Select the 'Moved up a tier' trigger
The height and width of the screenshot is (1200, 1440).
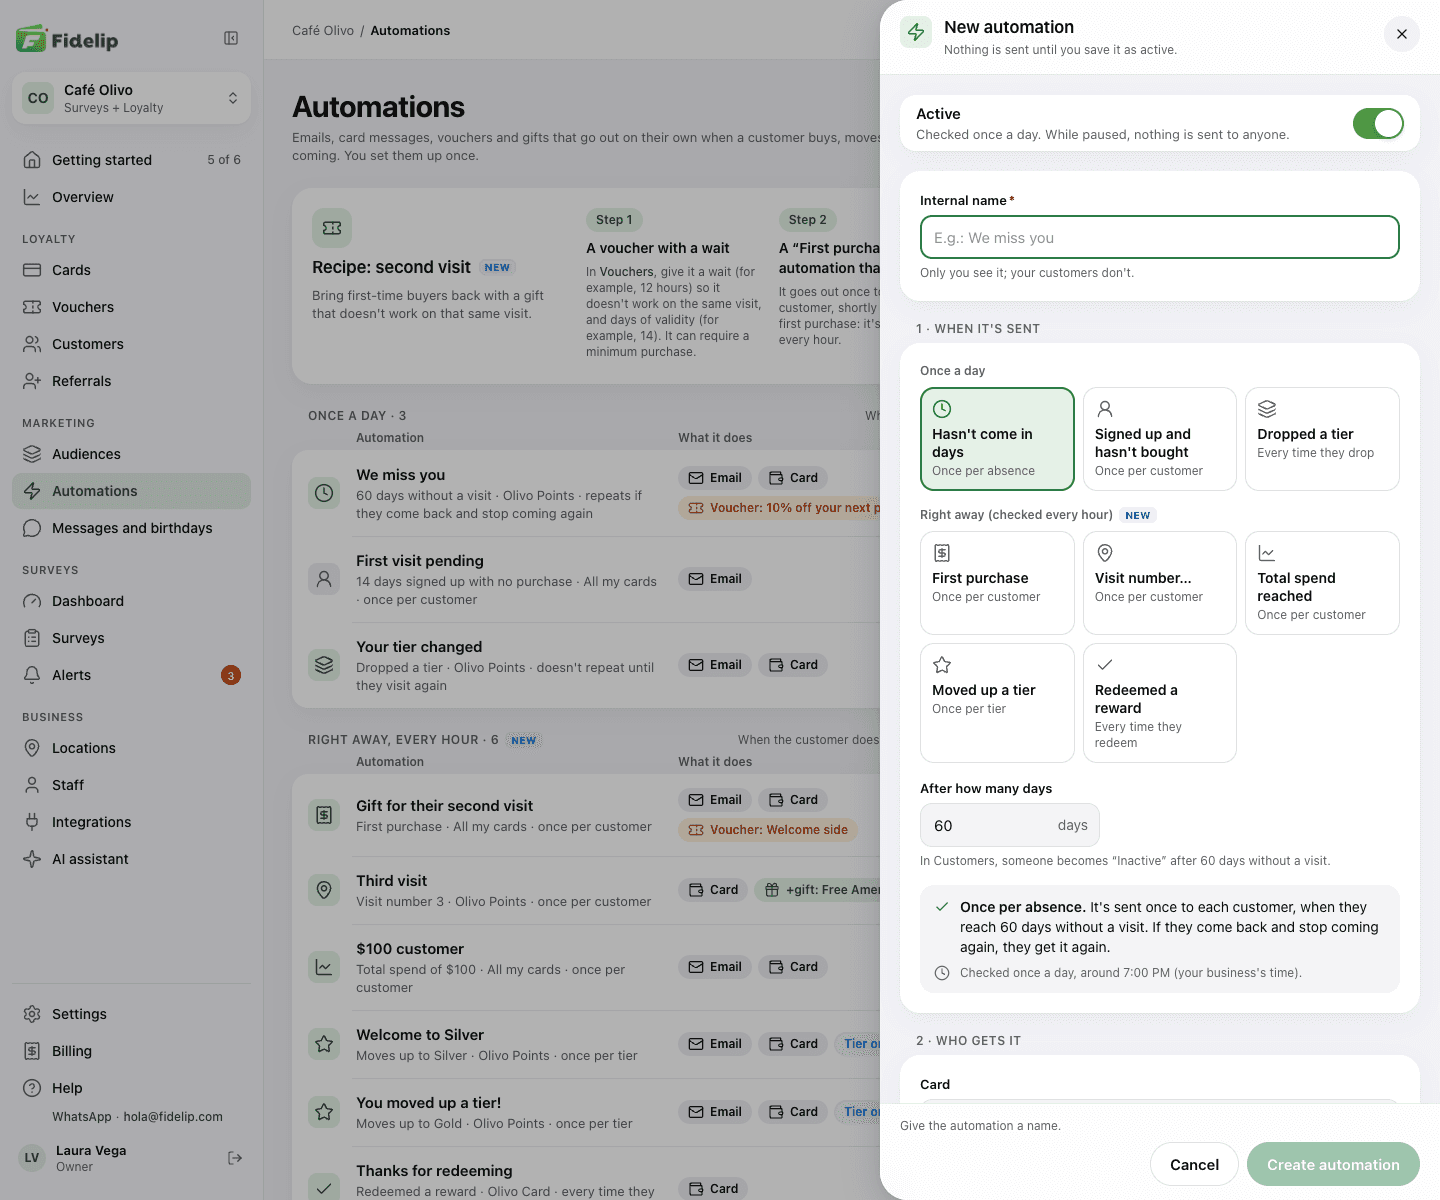tap(997, 703)
